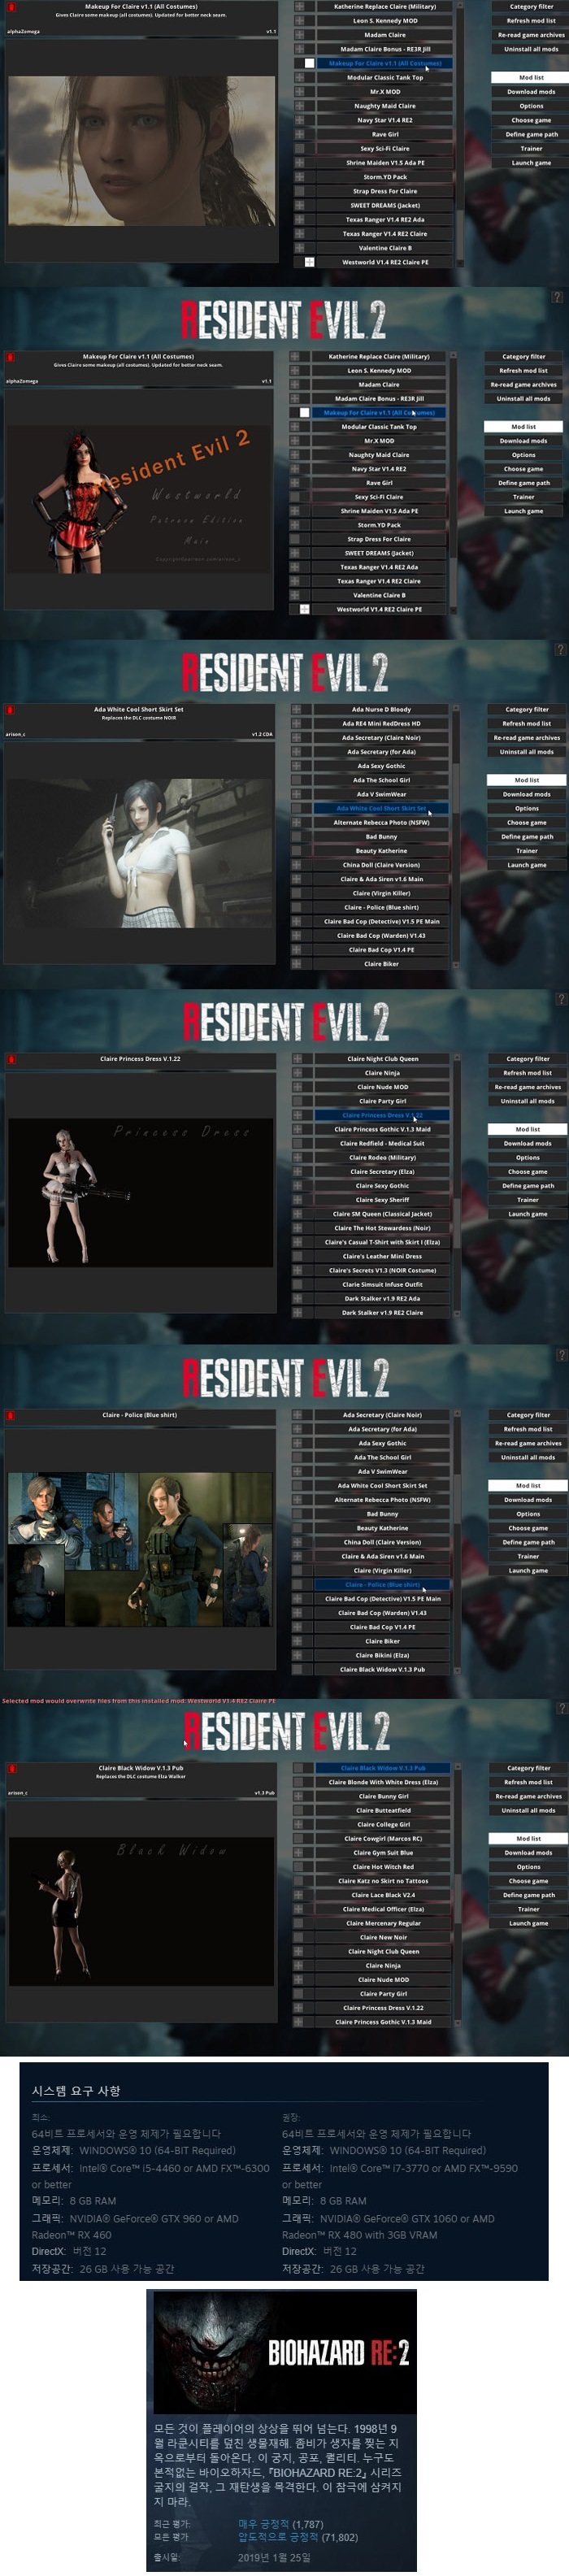Toggle install box for Claire Sexy Sheriff
The height and width of the screenshot is (2576, 569).
click(x=297, y=1200)
